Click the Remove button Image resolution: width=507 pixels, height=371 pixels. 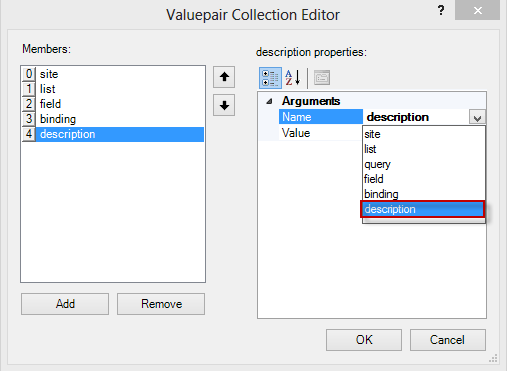click(161, 304)
